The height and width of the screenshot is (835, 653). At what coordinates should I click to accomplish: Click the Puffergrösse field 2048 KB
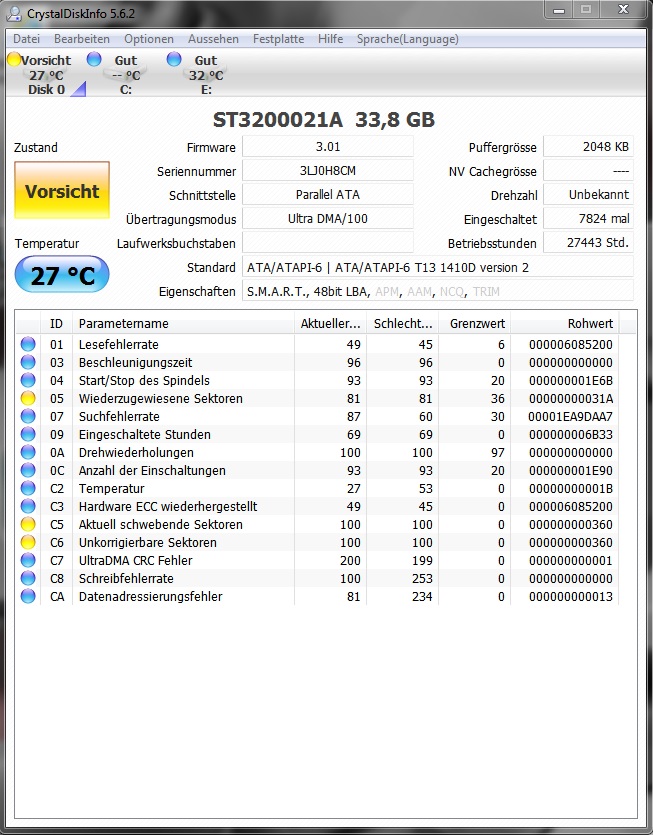tap(588, 146)
